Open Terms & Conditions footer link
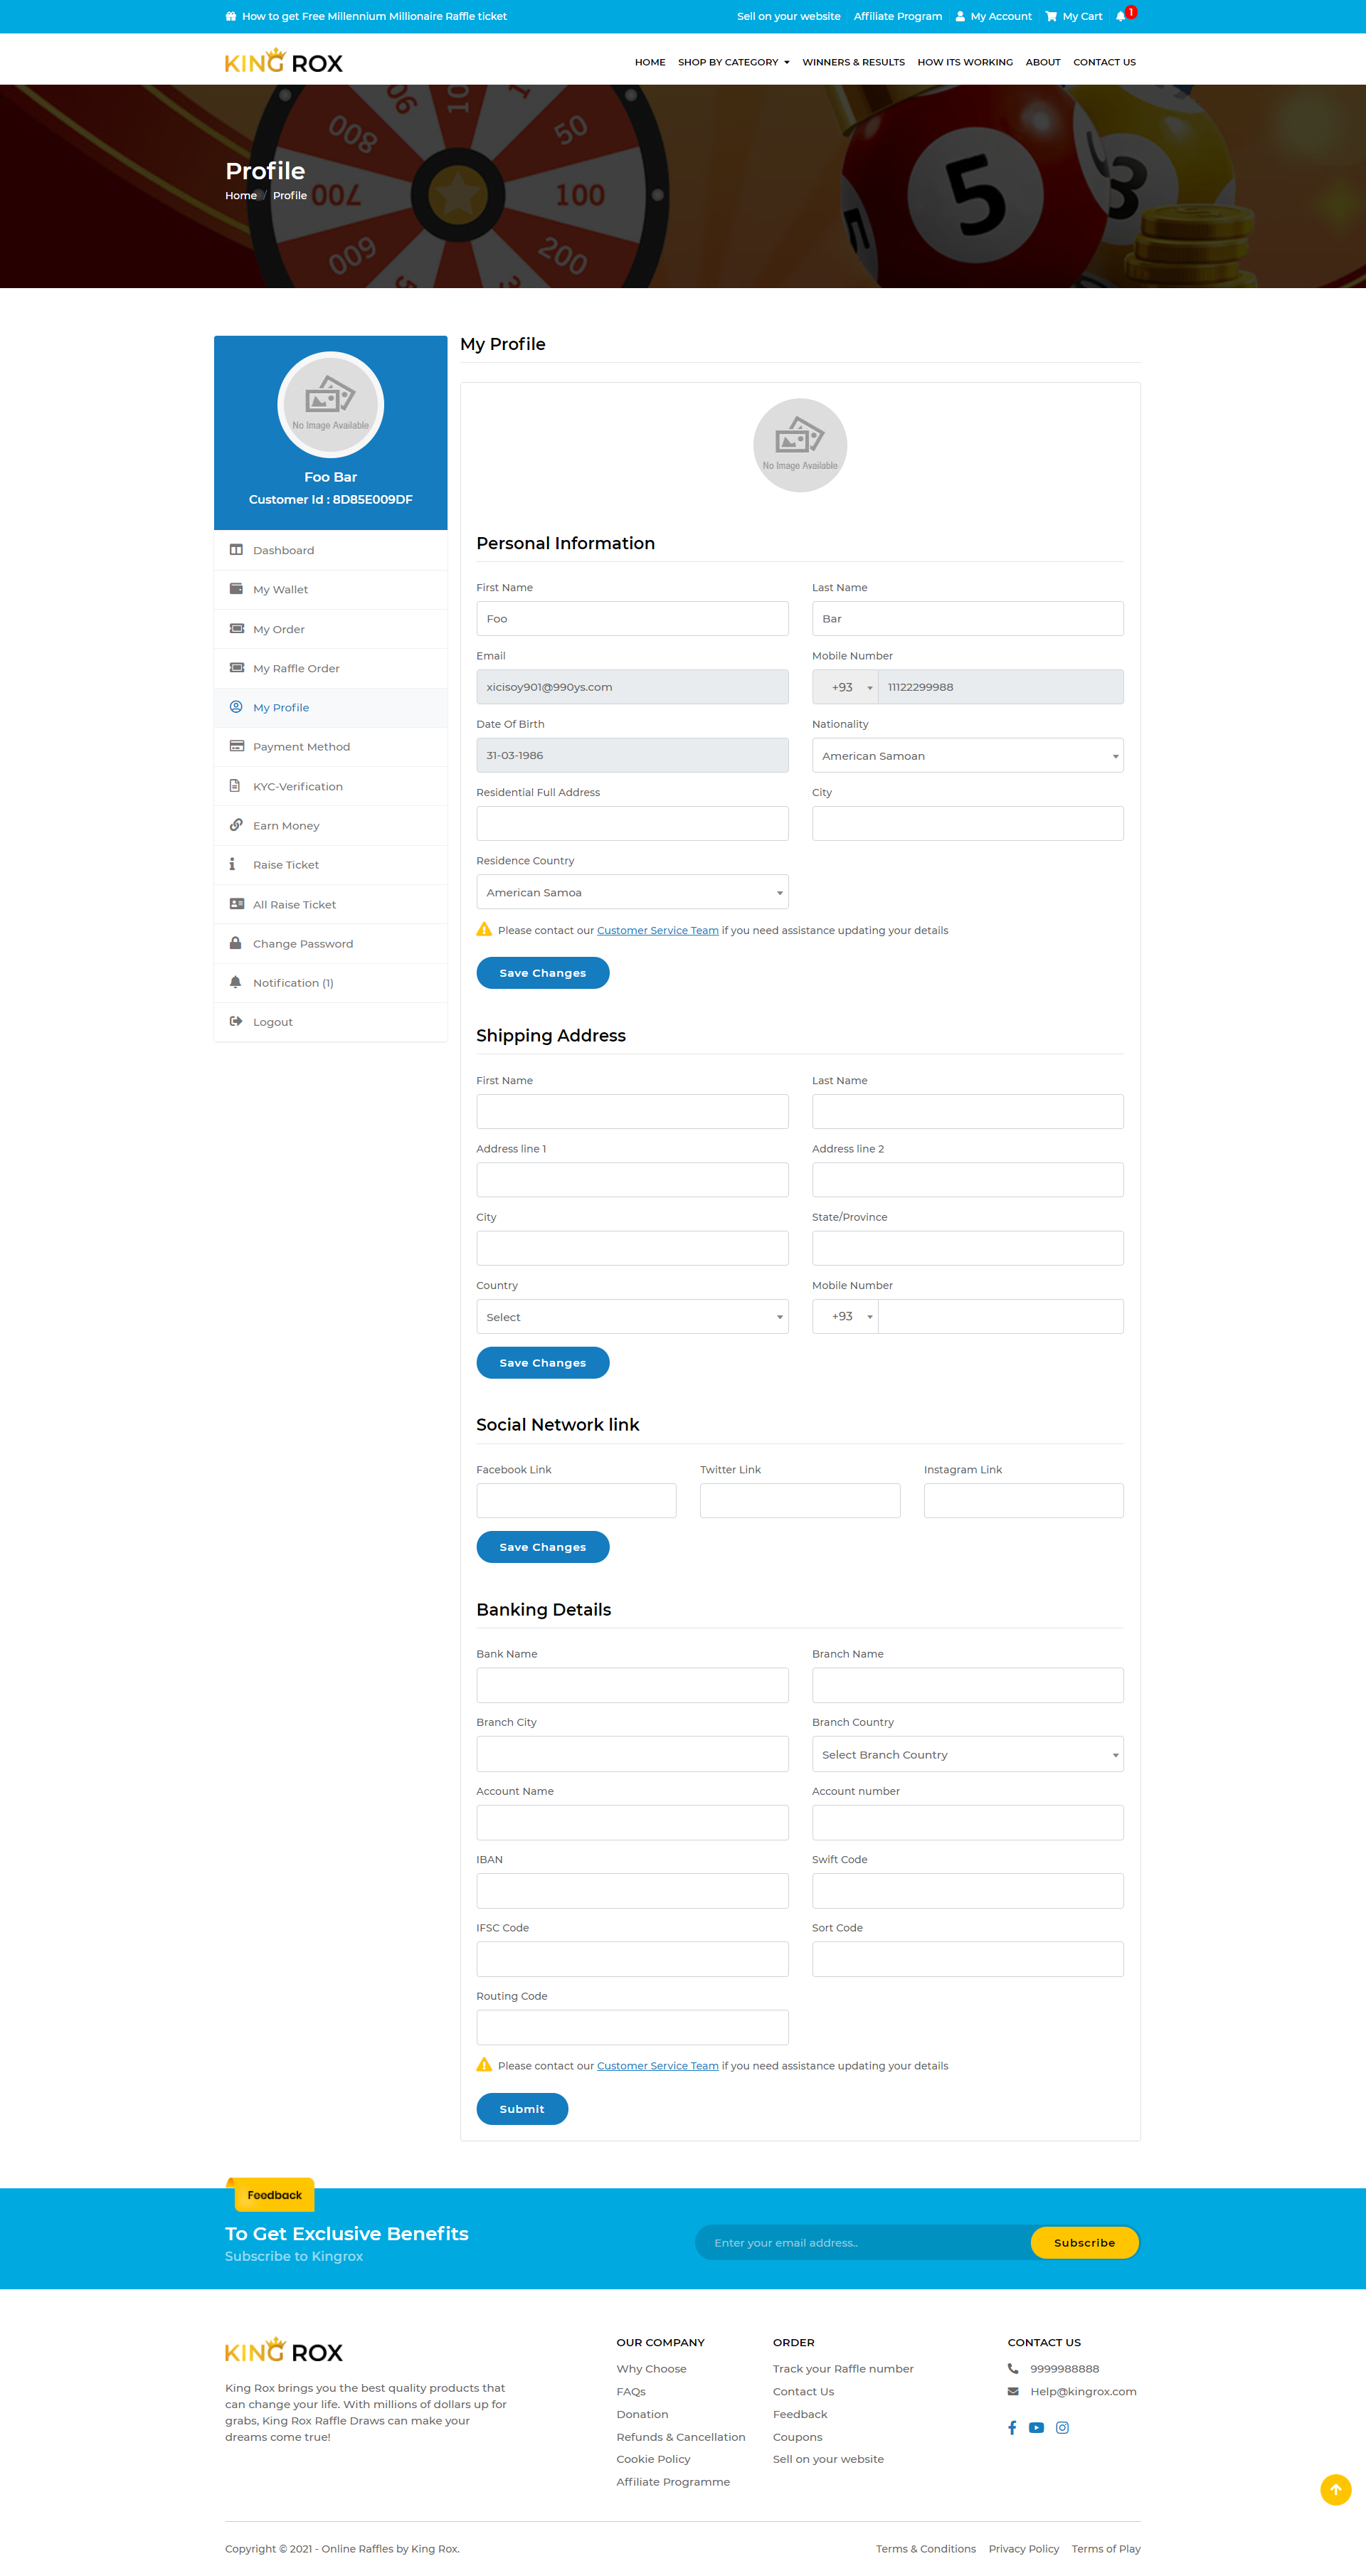 point(925,2549)
